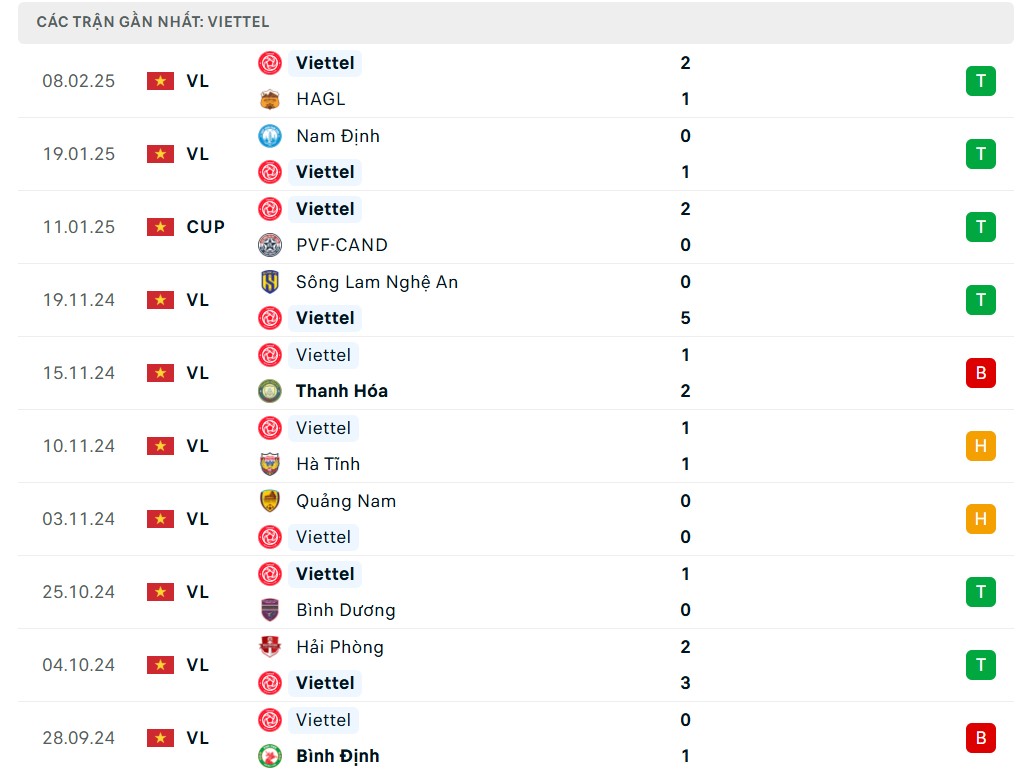Screen dimensions: 1026x772
Task: Click the Thanh Hóa club logo
Action: click(269, 391)
